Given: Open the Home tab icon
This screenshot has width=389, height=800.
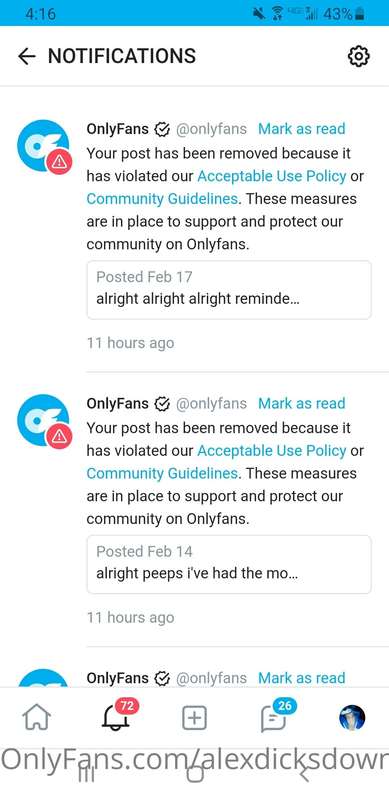Looking at the screenshot, I should tap(37, 718).
